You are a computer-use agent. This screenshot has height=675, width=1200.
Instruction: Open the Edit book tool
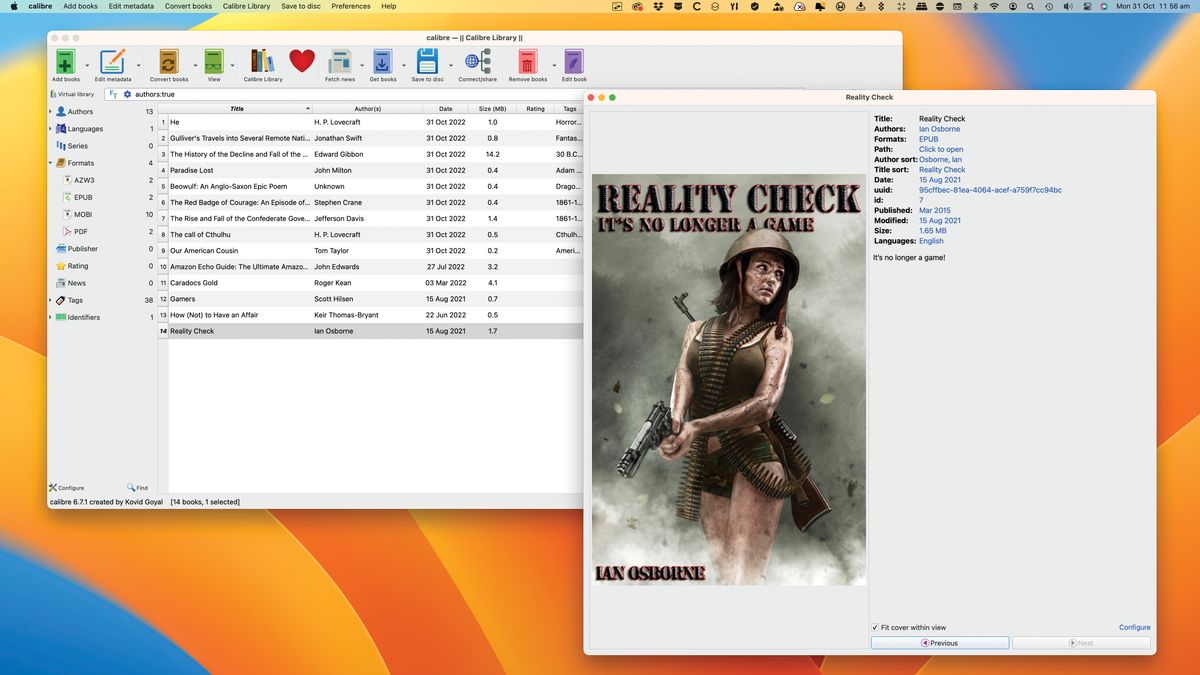coord(572,62)
